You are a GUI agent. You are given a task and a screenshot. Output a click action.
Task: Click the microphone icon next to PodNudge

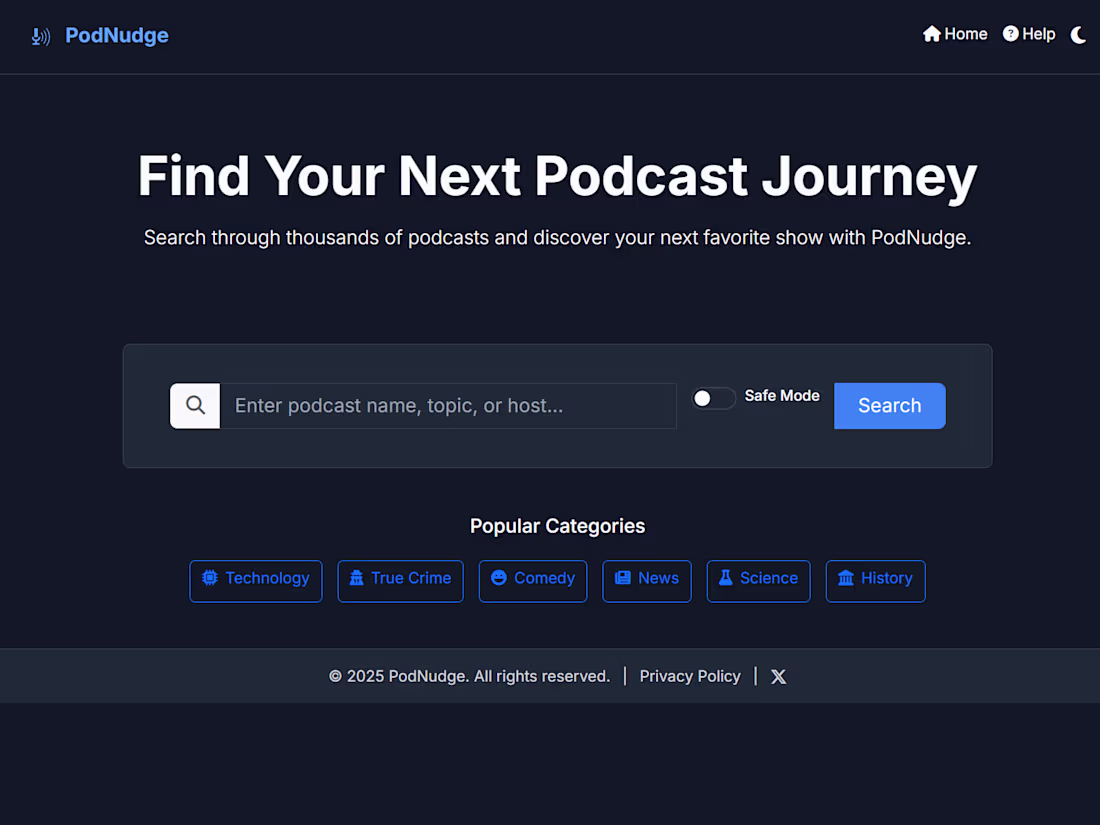pos(40,36)
